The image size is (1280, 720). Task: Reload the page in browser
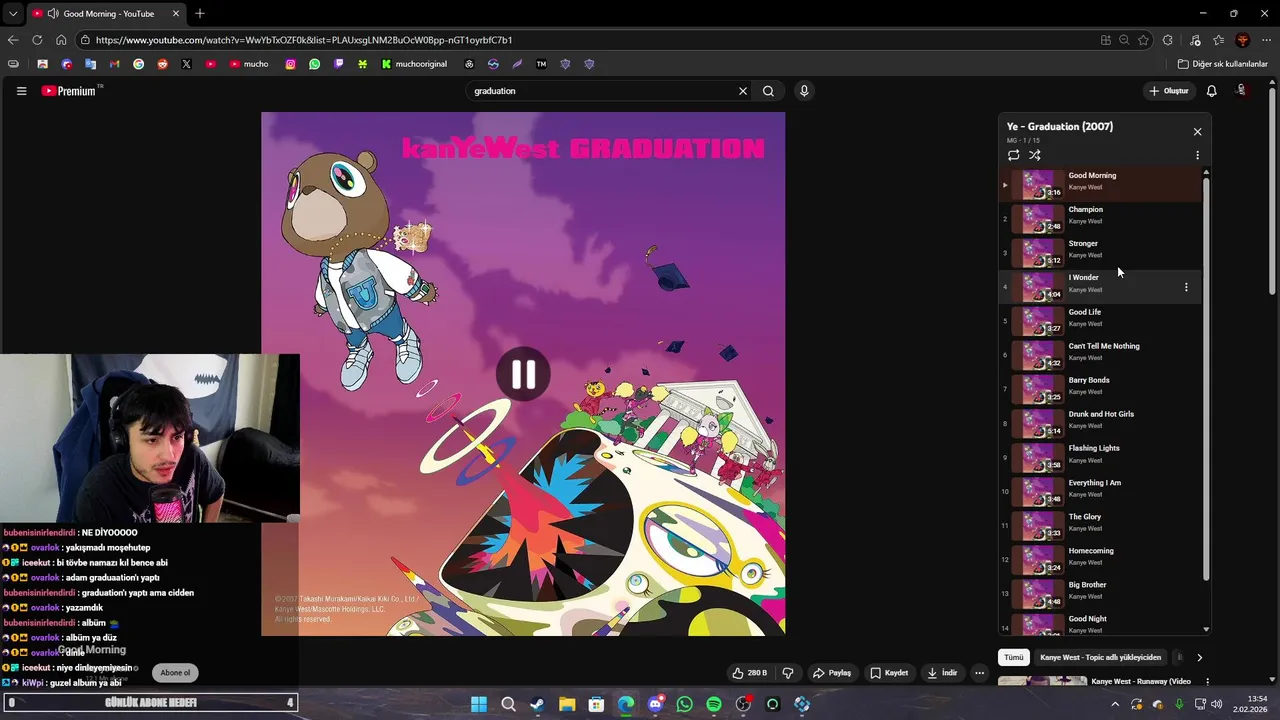click(x=37, y=40)
